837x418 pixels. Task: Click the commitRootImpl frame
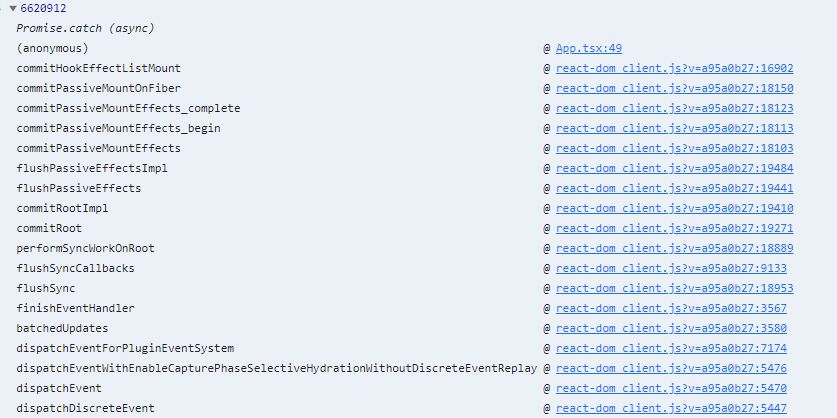tap(62, 208)
